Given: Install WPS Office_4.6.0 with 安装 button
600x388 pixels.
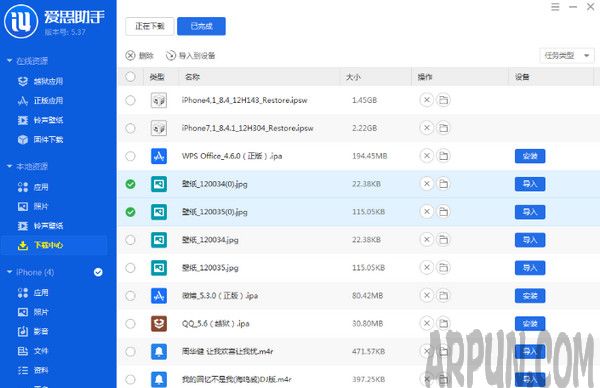Looking at the screenshot, I should coord(530,156).
